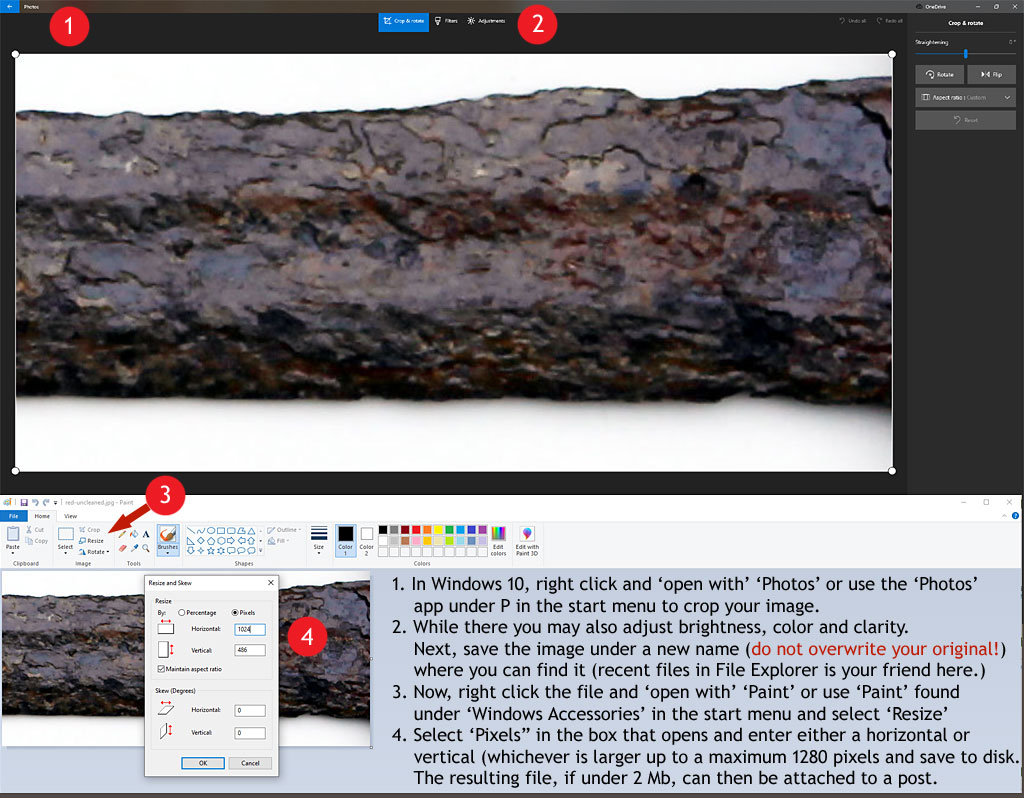The image size is (1024, 798).
Task: Select the Color 1 box
Action: pos(345,540)
